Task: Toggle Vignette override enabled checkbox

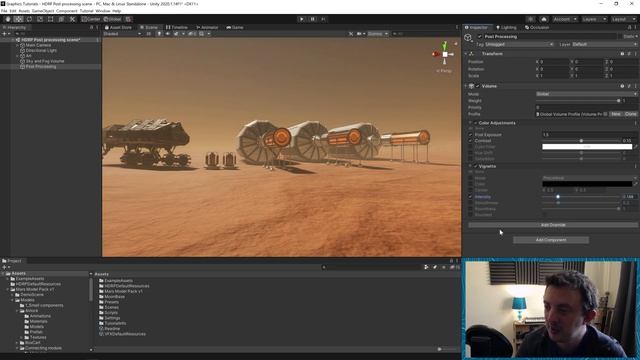Action: point(476,167)
